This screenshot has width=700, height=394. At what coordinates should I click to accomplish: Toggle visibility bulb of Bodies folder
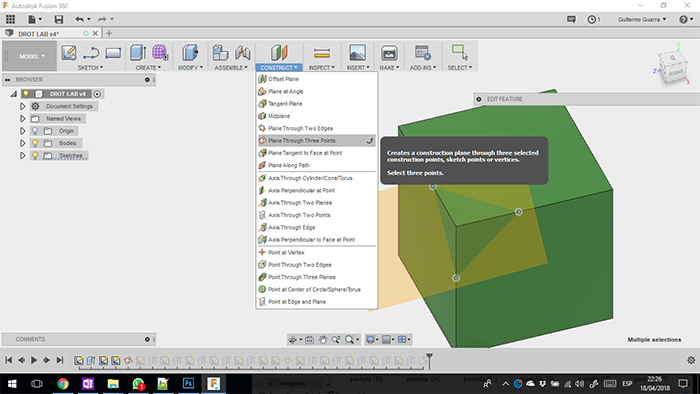pyautogui.click(x=35, y=143)
